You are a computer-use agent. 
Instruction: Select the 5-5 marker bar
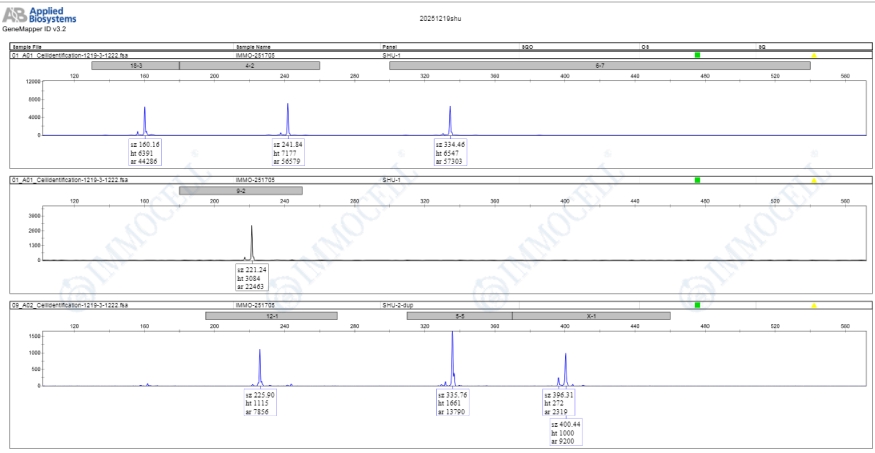459,315
